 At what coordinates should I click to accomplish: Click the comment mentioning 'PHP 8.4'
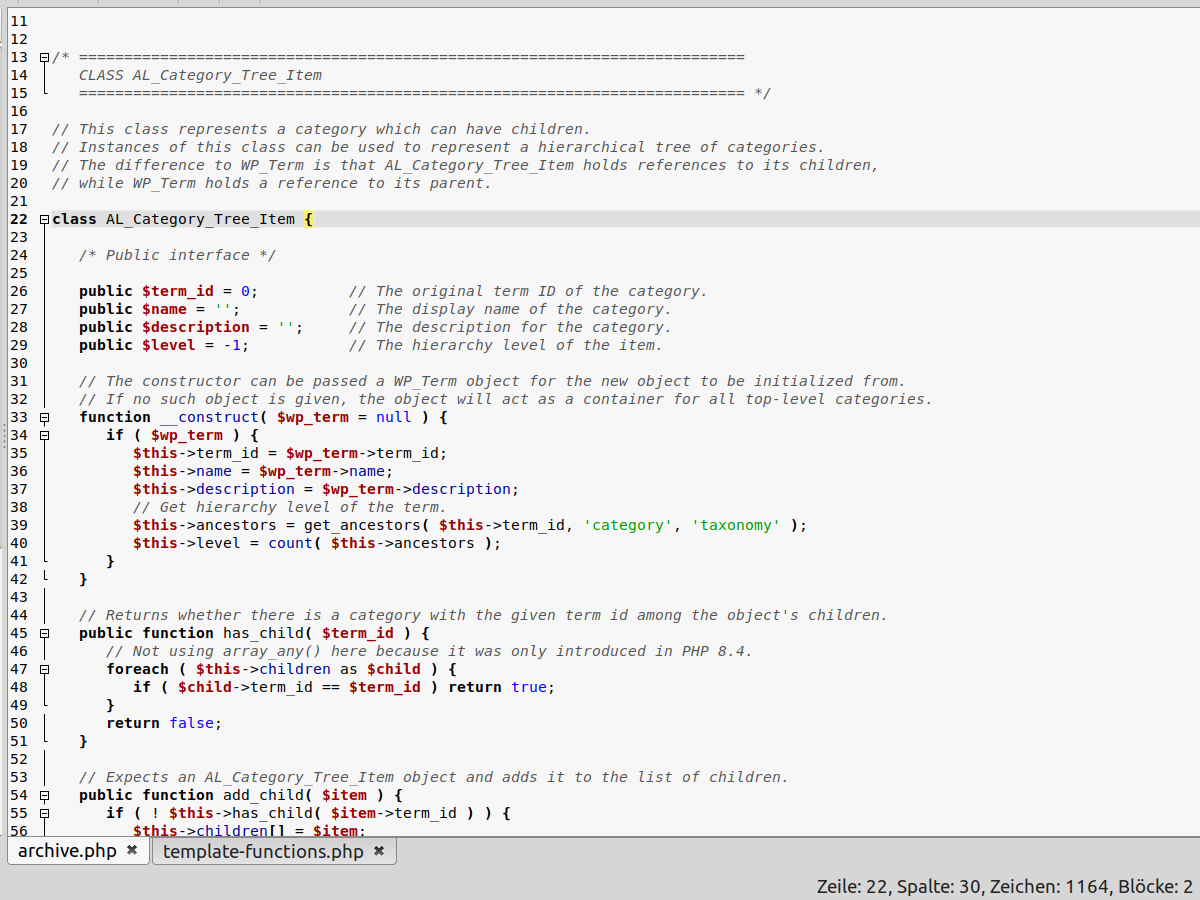coord(429,651)
